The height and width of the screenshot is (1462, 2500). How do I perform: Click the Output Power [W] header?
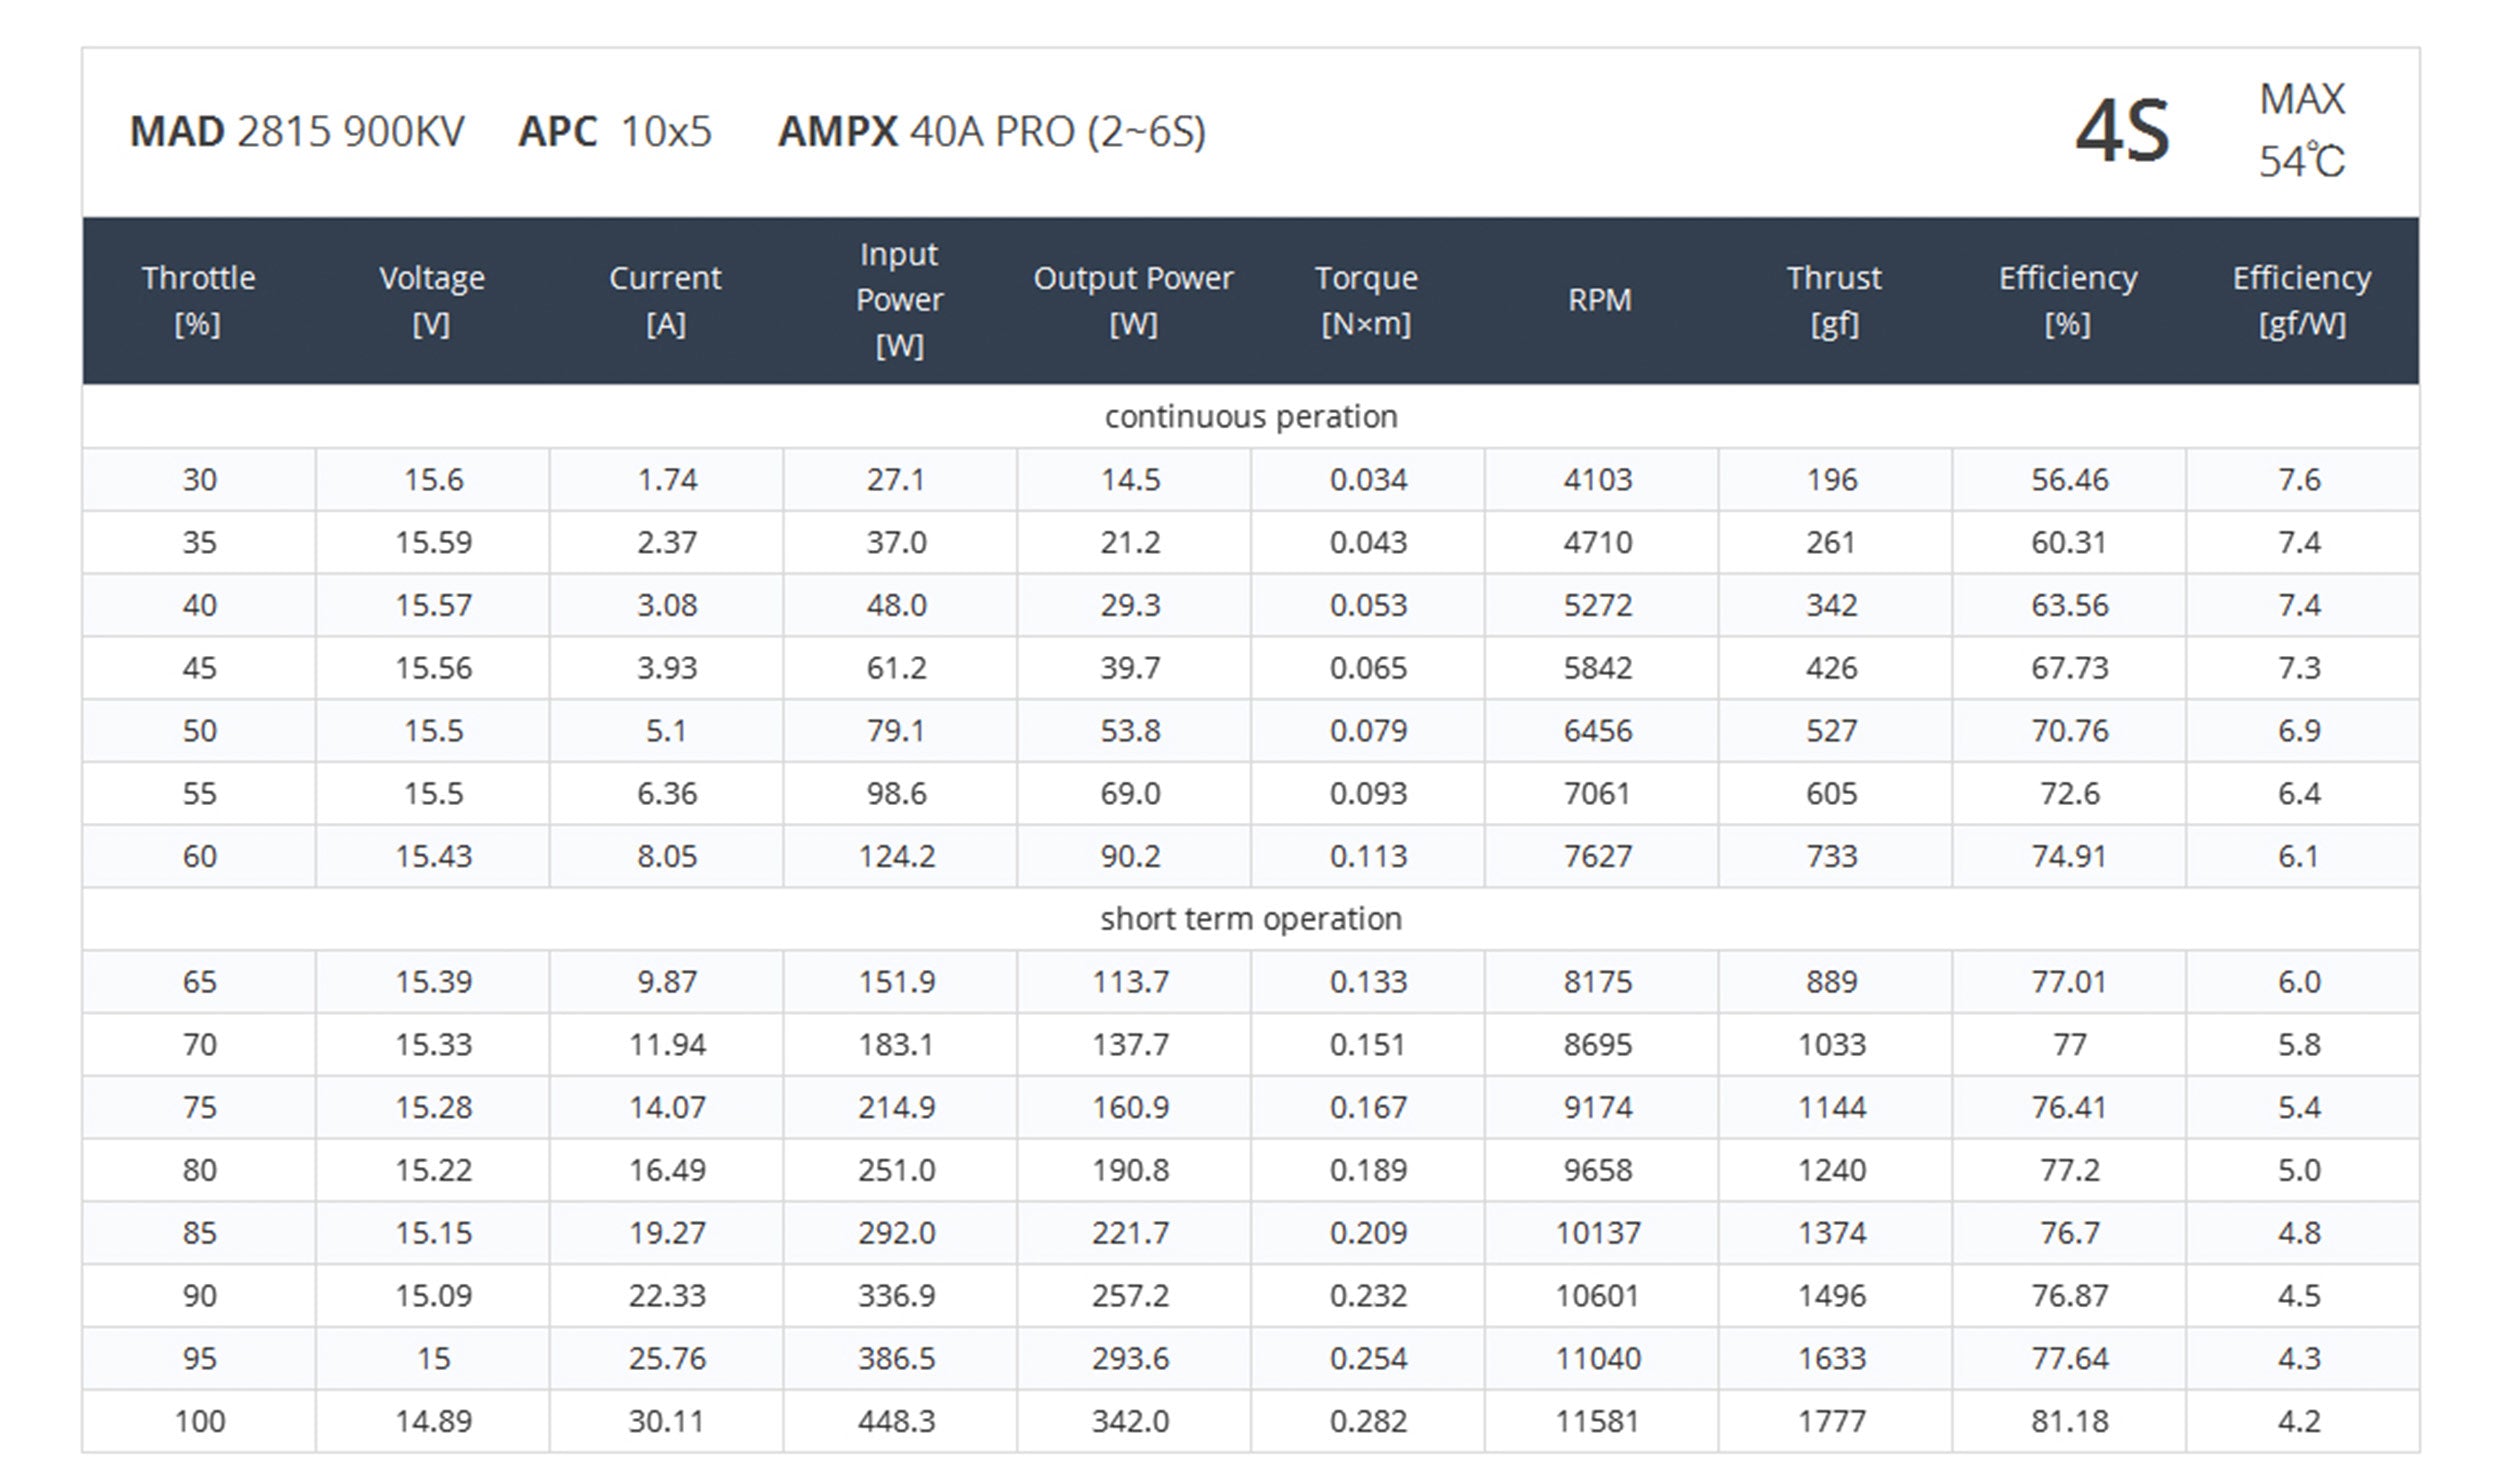(1133, 300)
